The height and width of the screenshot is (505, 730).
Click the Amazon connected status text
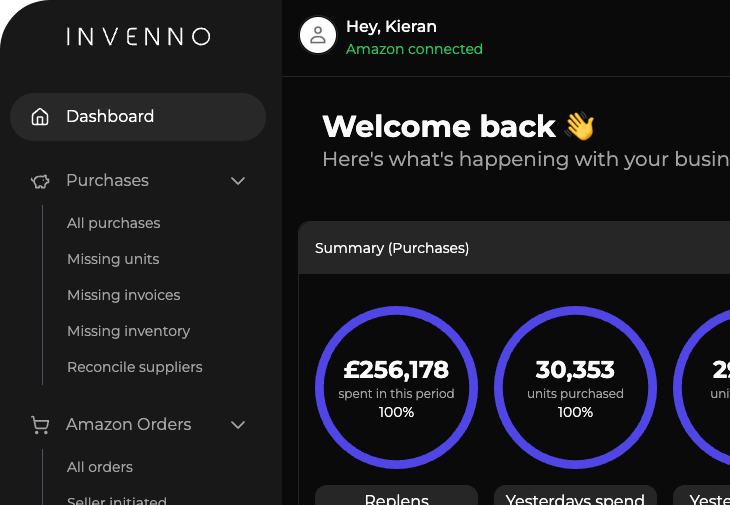(414, 49)
